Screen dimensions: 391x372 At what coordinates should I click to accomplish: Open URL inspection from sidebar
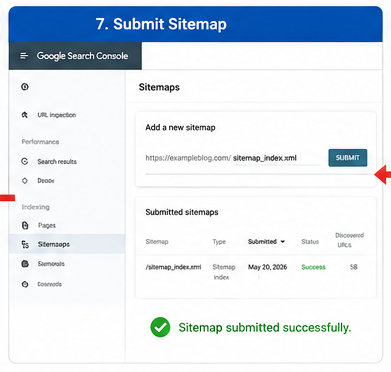pos(57,115)
